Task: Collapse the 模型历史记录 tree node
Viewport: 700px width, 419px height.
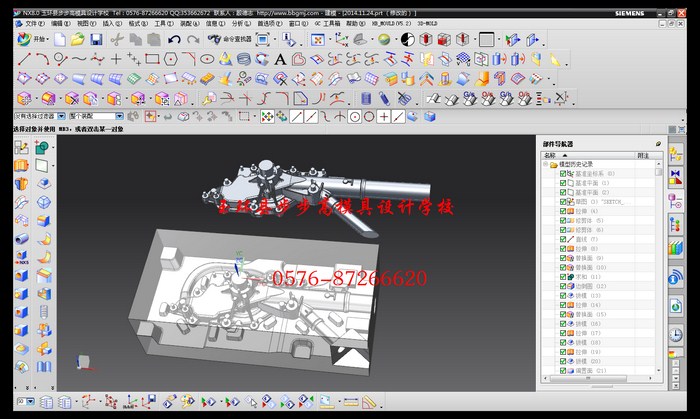Action: click(x=545, y=164)
